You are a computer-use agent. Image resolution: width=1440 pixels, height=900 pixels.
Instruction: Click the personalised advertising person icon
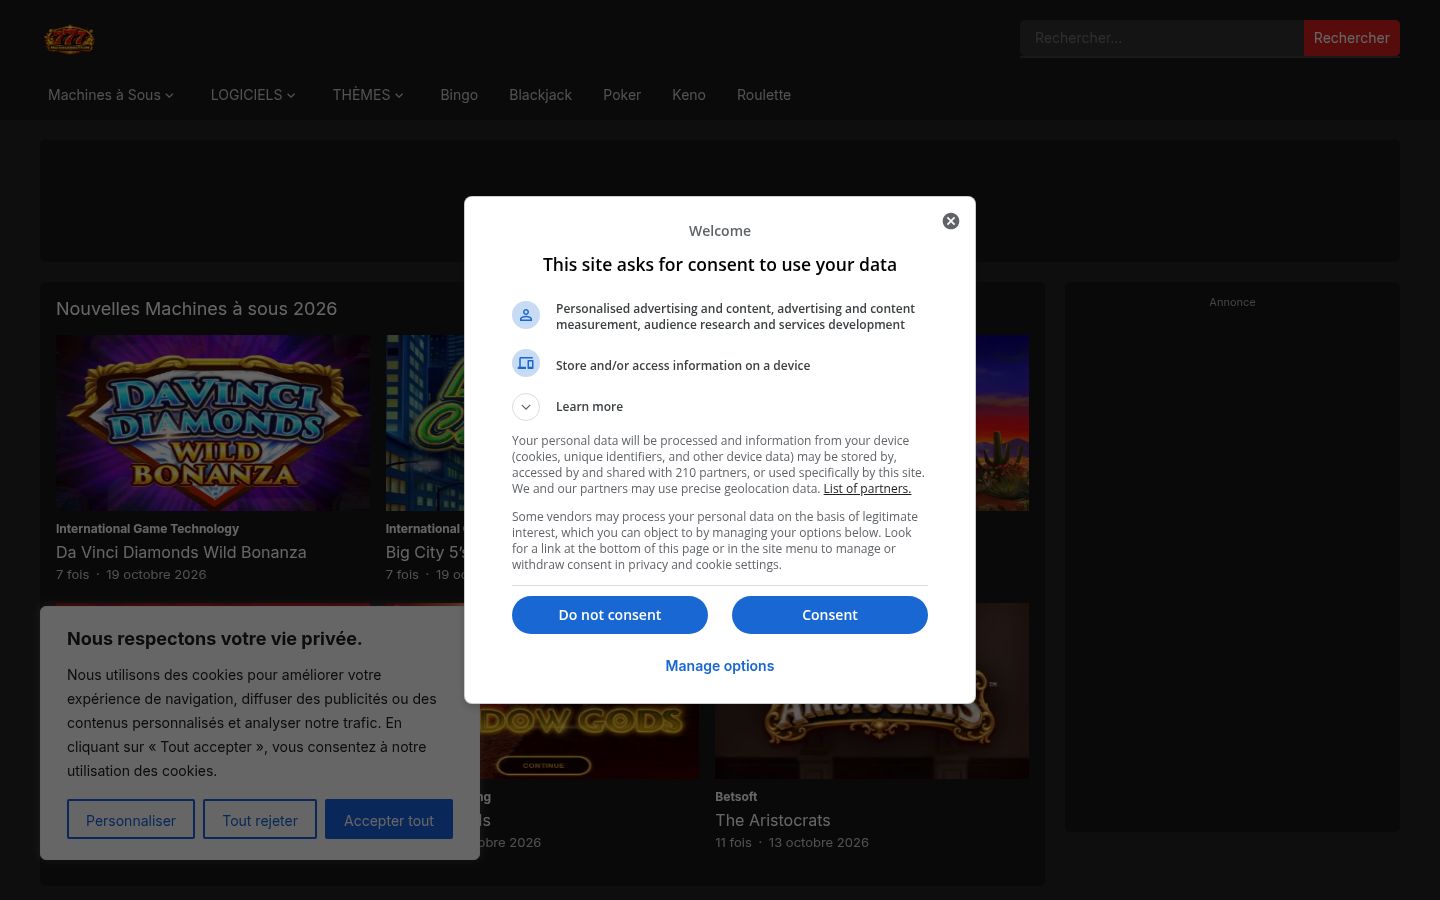coord(526,316)
